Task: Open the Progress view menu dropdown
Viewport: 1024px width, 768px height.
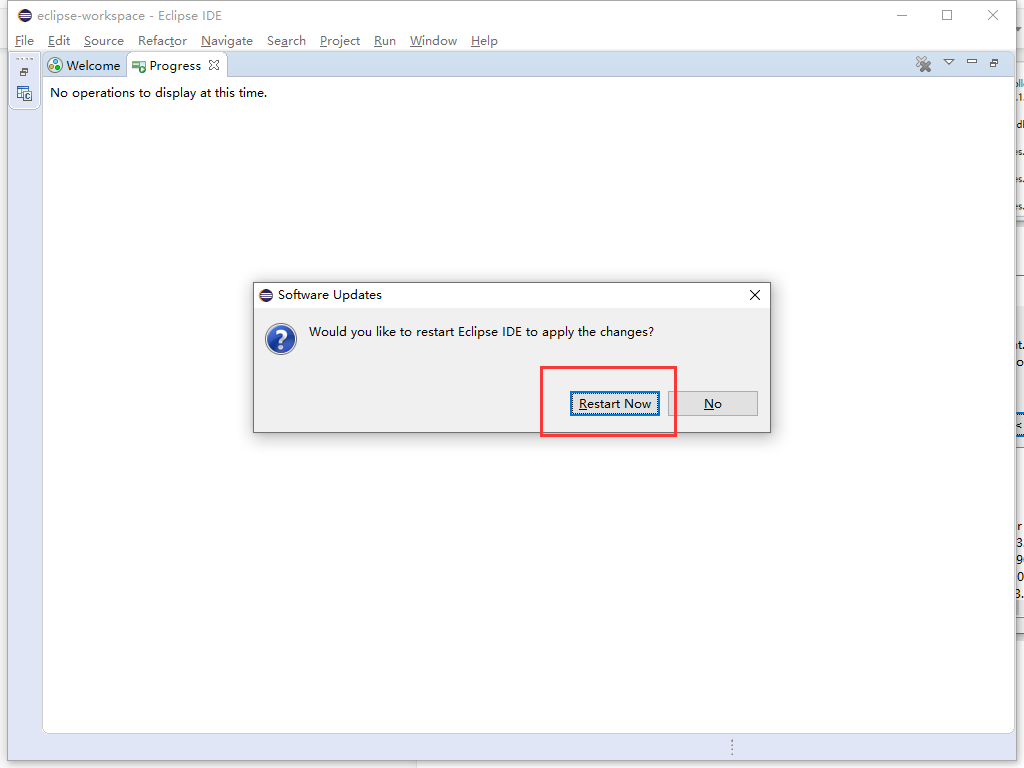Action: point(949,62)
